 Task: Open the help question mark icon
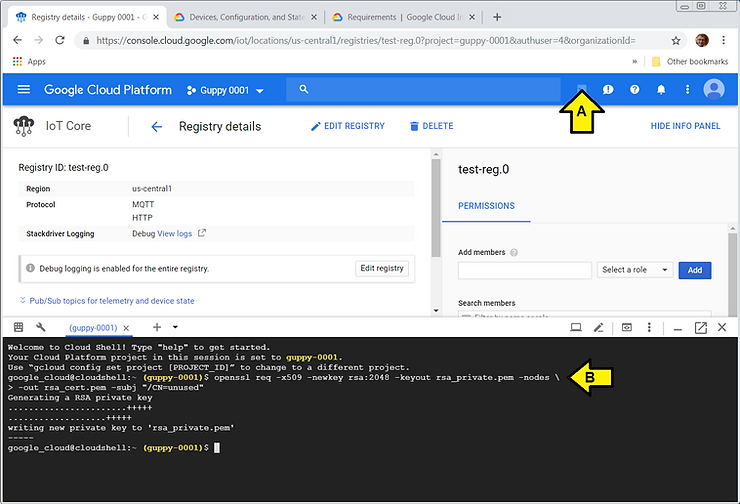coord(634,90)
